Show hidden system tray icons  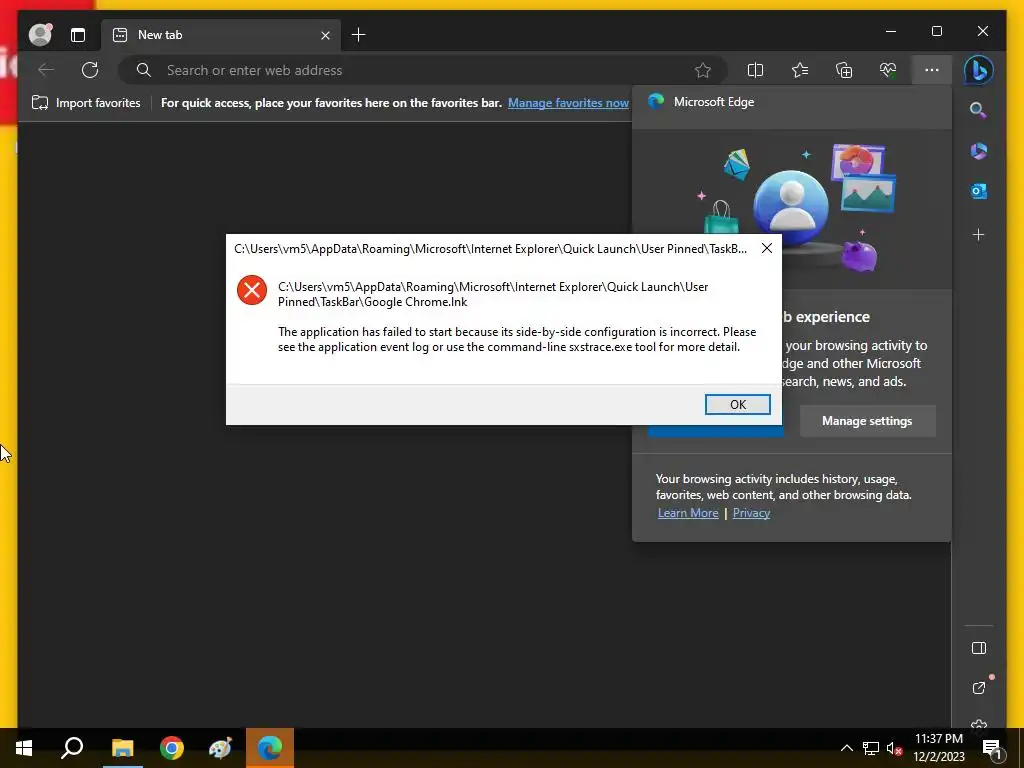(846, 748)
